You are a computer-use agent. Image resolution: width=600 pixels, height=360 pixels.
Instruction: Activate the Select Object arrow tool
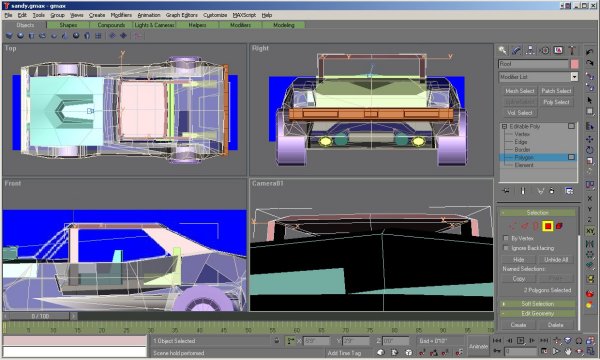coord(590,100)
